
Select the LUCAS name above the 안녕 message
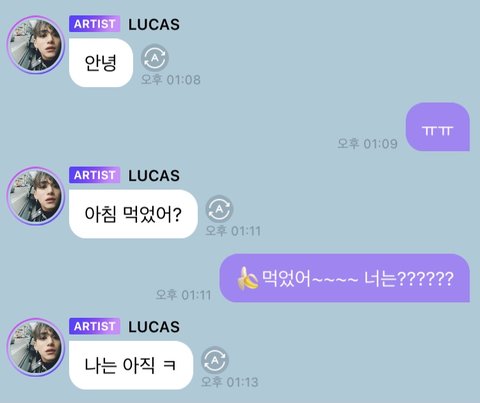click(154, 25)
